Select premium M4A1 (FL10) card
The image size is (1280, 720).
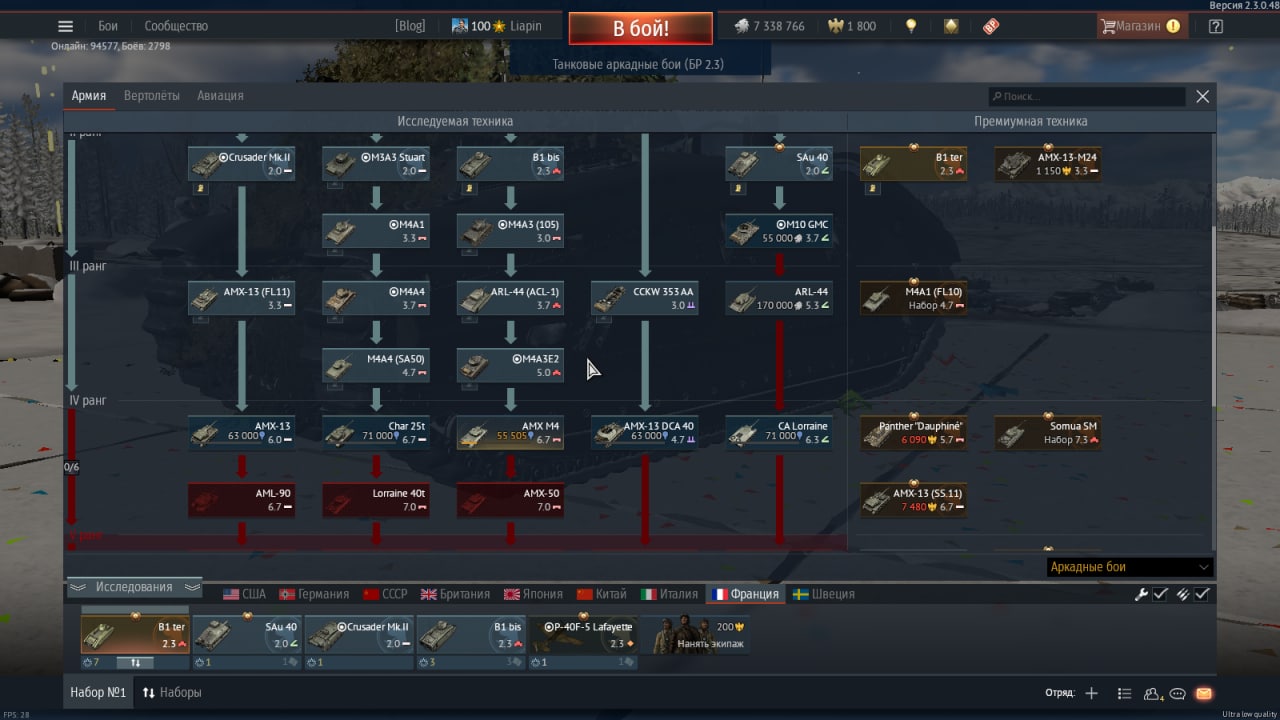tap(913, 298)
